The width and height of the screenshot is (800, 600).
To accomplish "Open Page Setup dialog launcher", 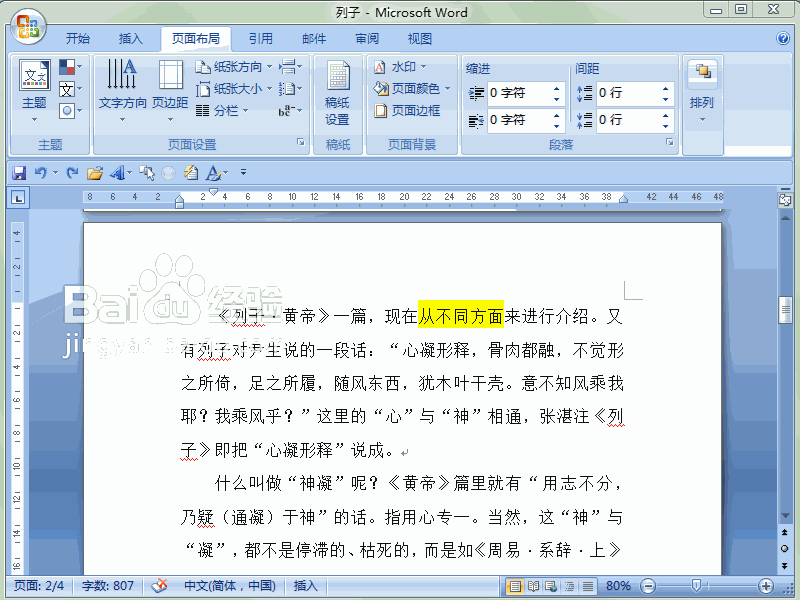I will tap(301, 142).
